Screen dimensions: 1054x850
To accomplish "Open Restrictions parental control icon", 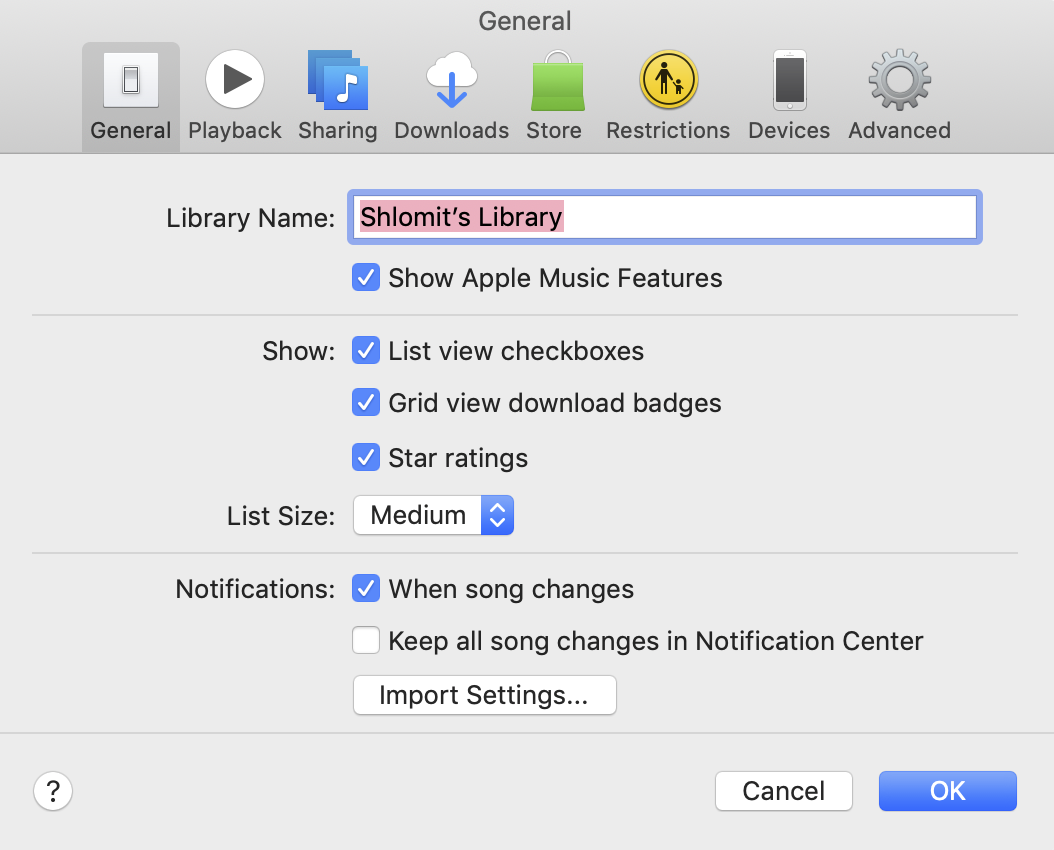I will click(x=668, y=81).
